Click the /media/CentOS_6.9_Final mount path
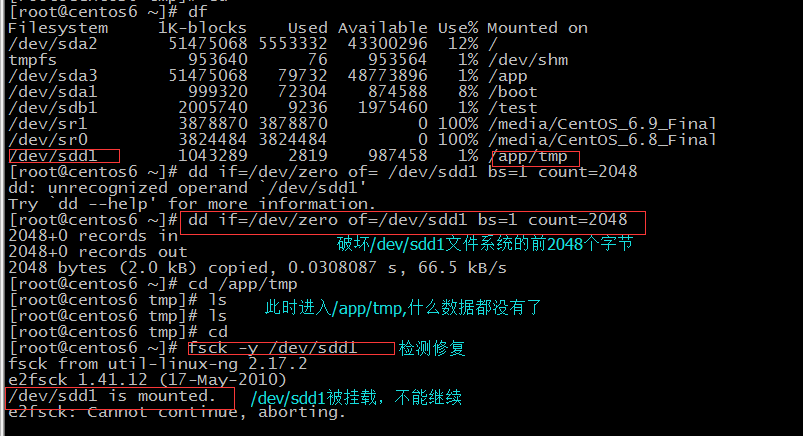803x436 pixels. coord(602,124)
